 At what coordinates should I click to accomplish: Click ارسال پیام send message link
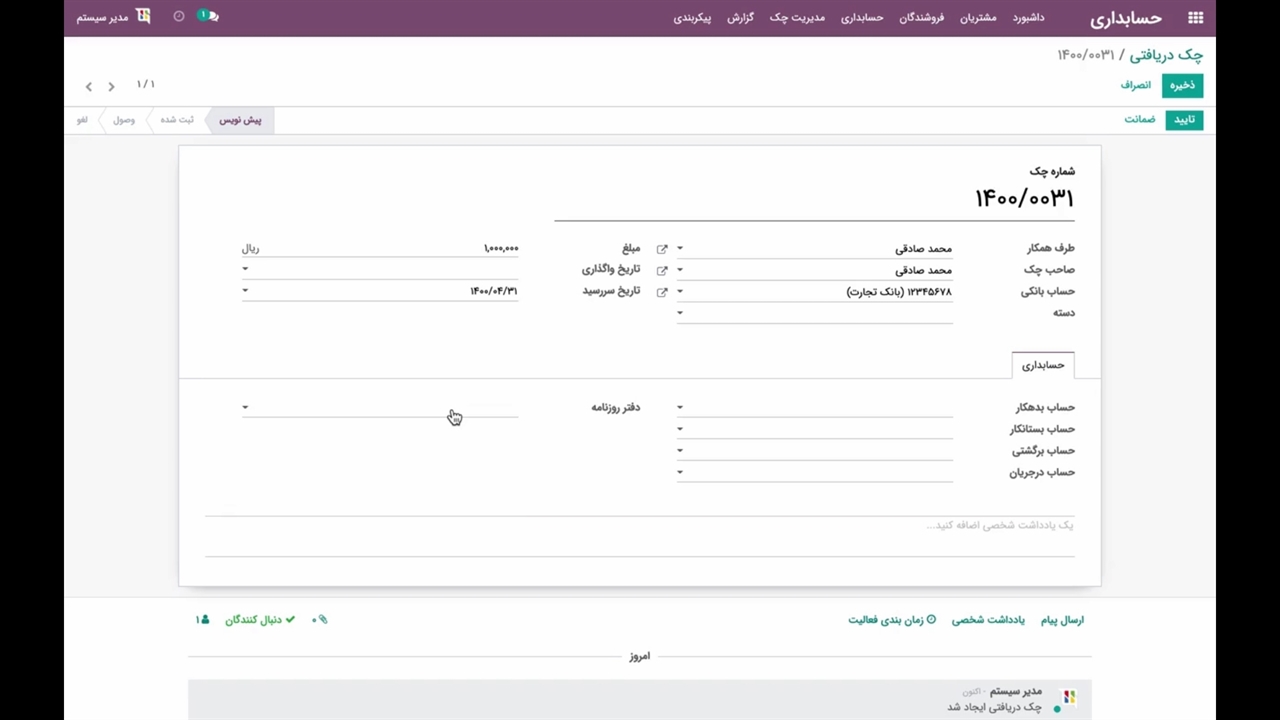1062,620
